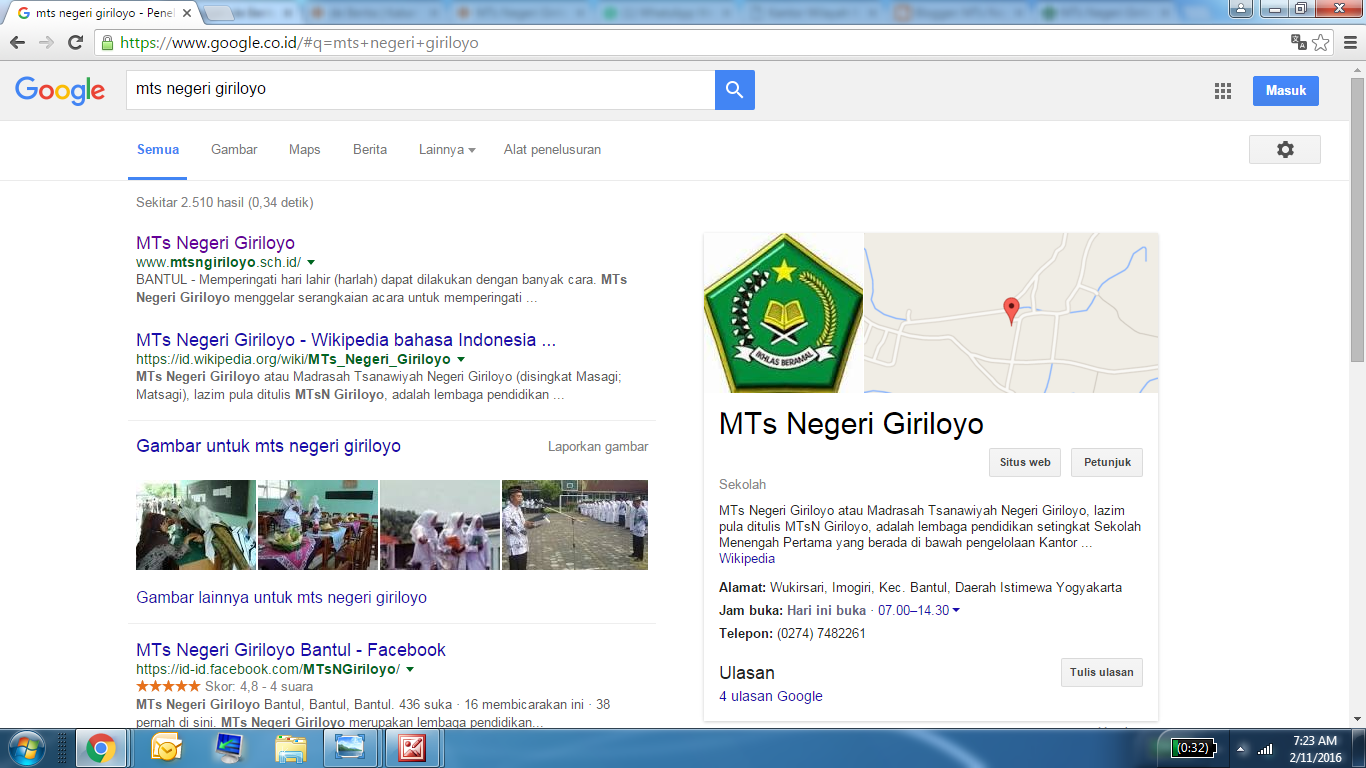The height and width of the screenshot is (768, 1366).
Task: Click the Telepon number (0274) 7482261
Action: 821,633
